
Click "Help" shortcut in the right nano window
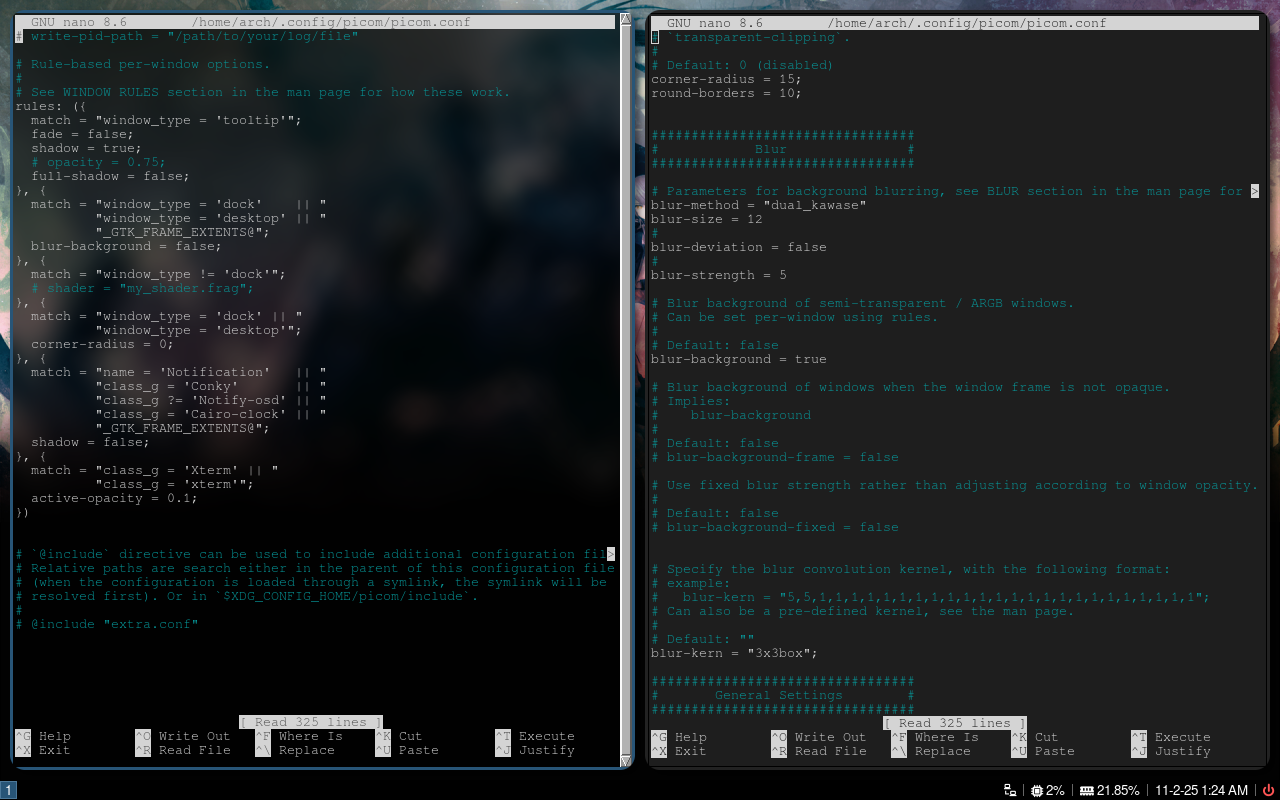(x=691, y=737)
